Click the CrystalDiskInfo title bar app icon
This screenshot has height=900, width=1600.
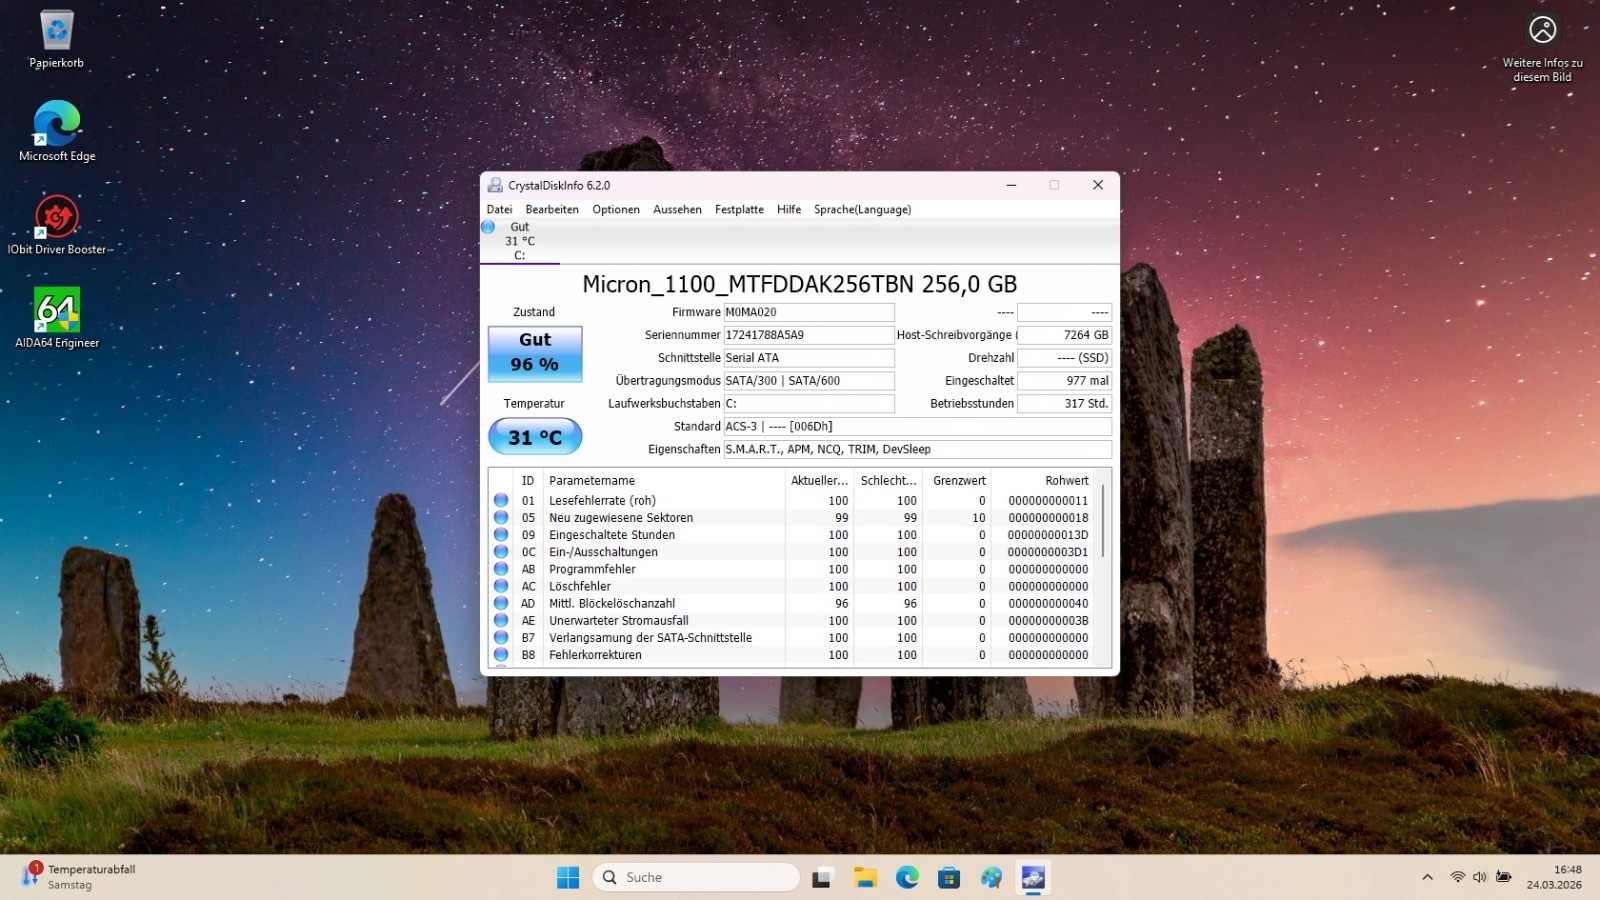pos(494,185)
